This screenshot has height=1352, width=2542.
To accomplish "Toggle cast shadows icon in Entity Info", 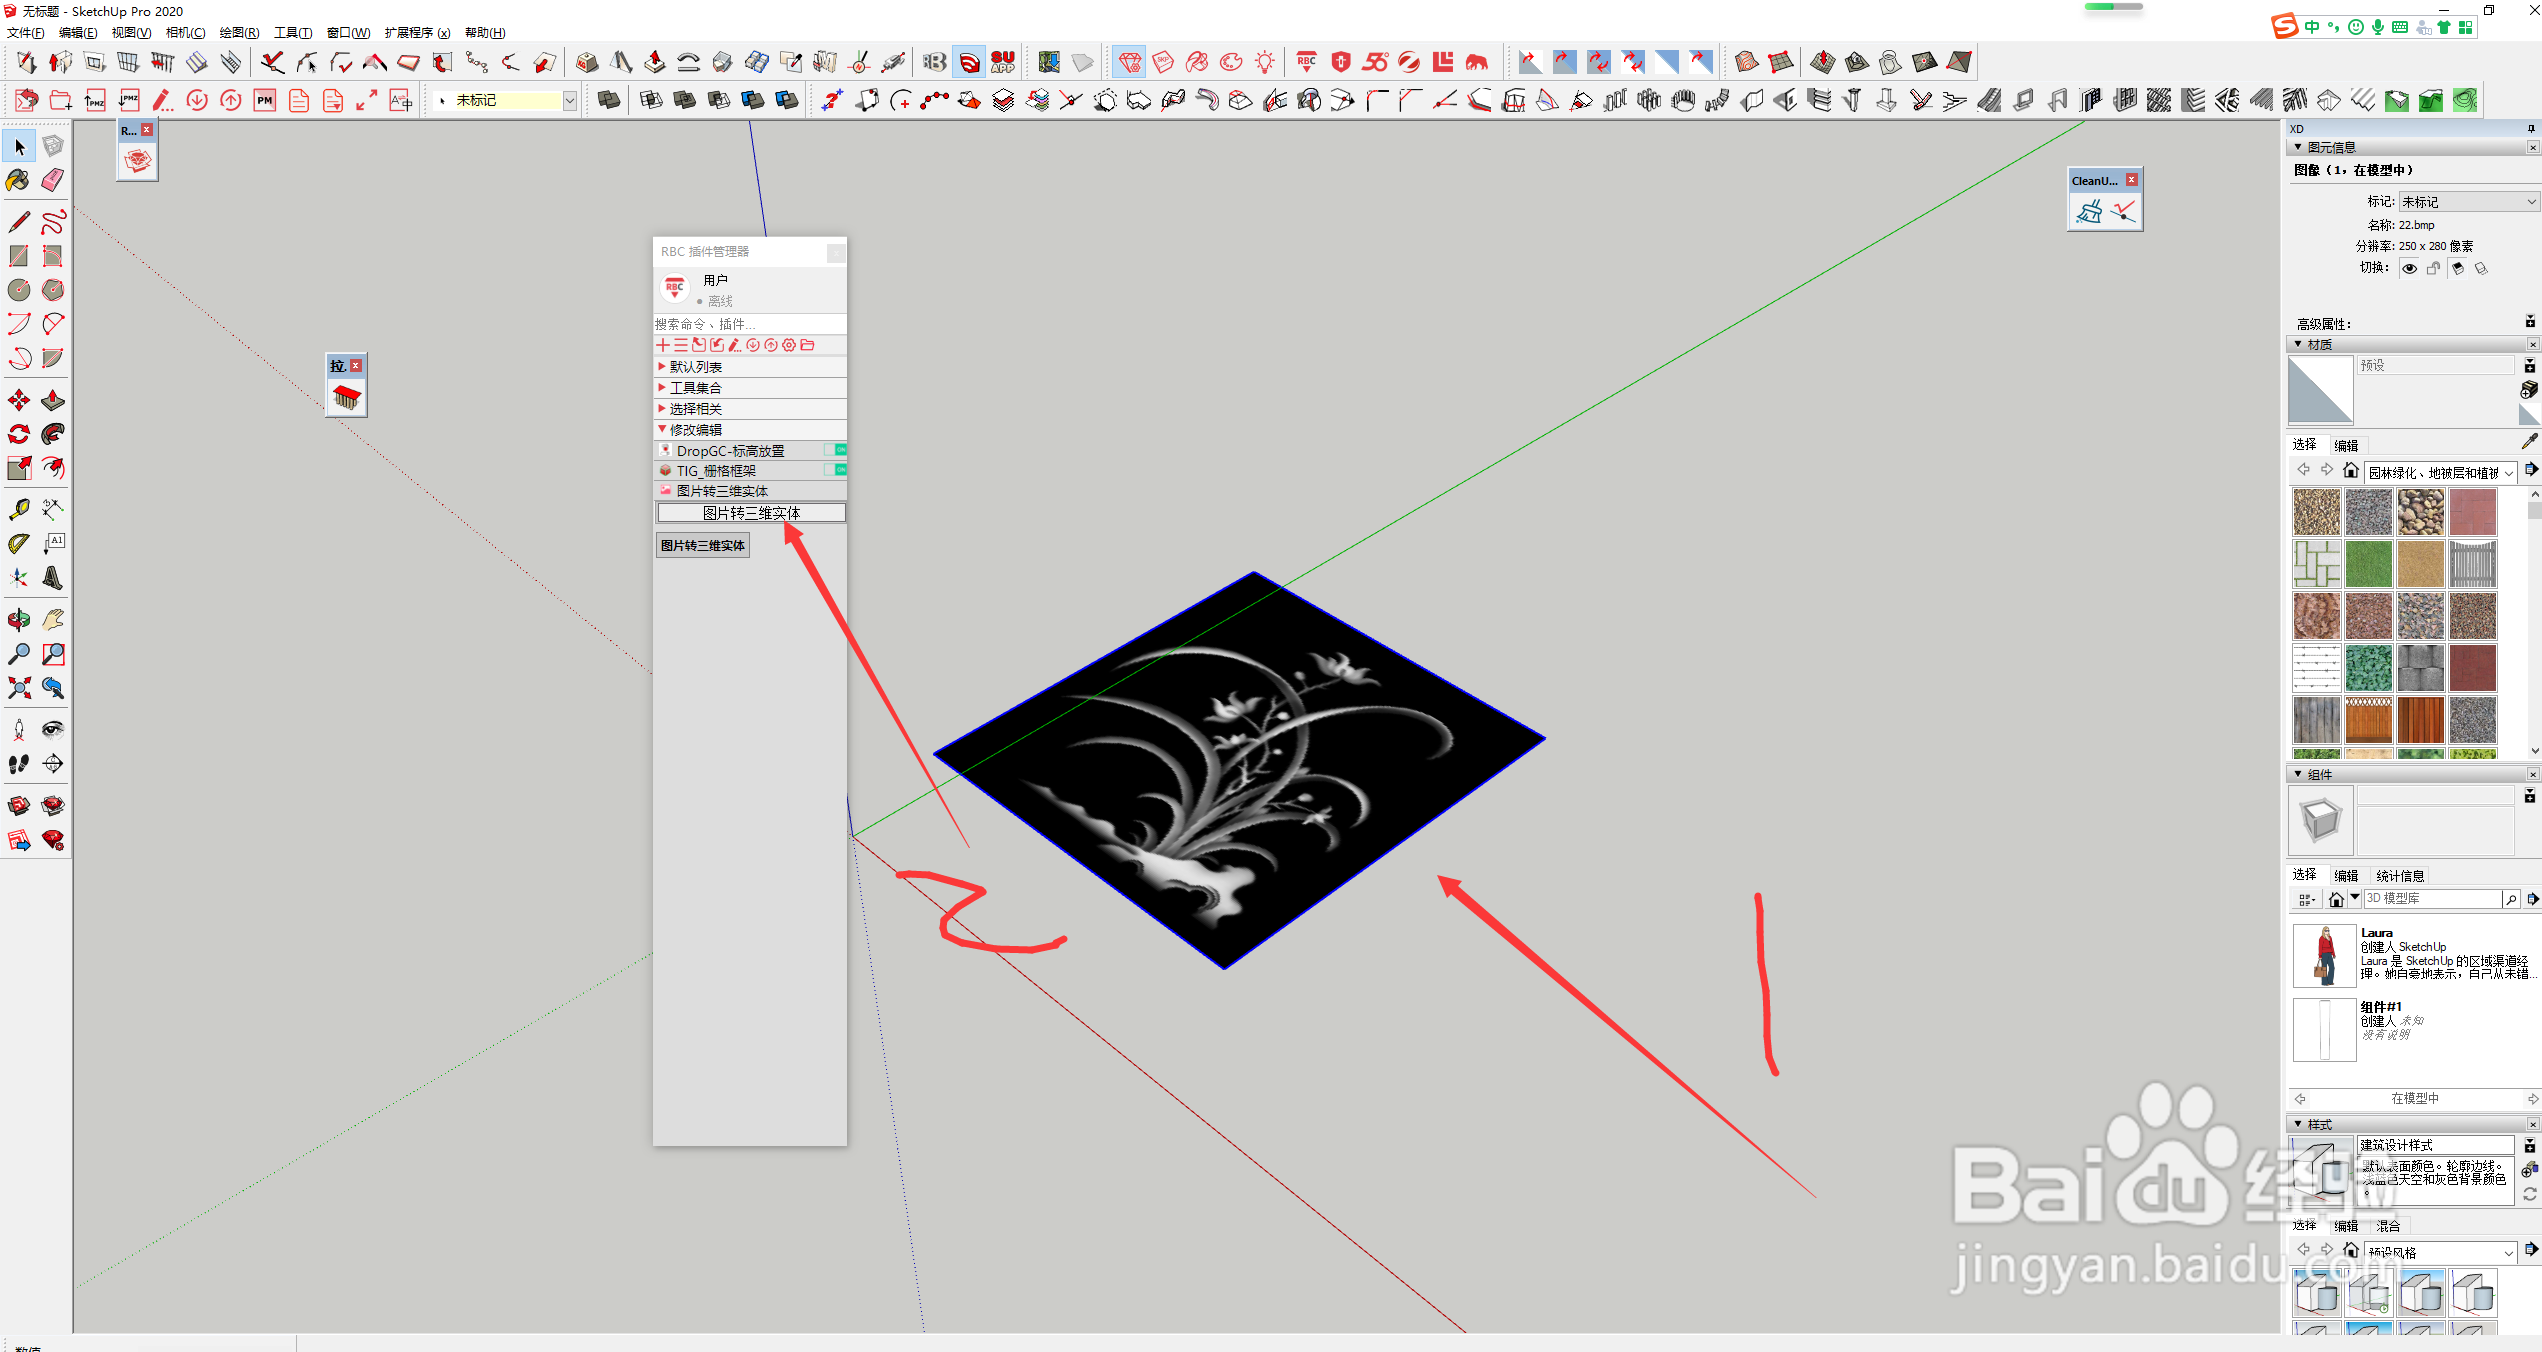I will (x=2457, y=268).
